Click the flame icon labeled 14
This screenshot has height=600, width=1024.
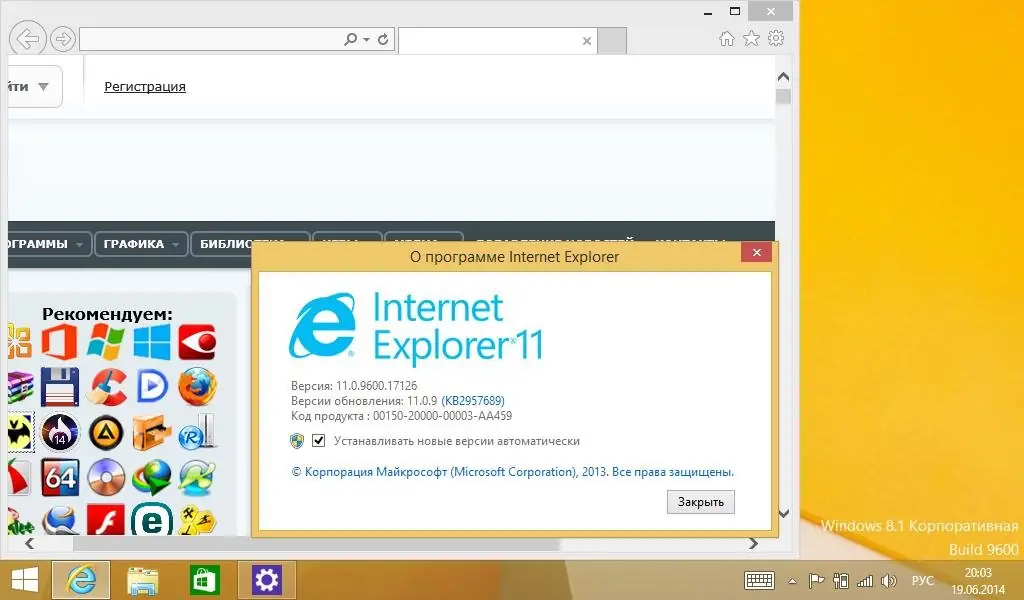coord(59,432)
